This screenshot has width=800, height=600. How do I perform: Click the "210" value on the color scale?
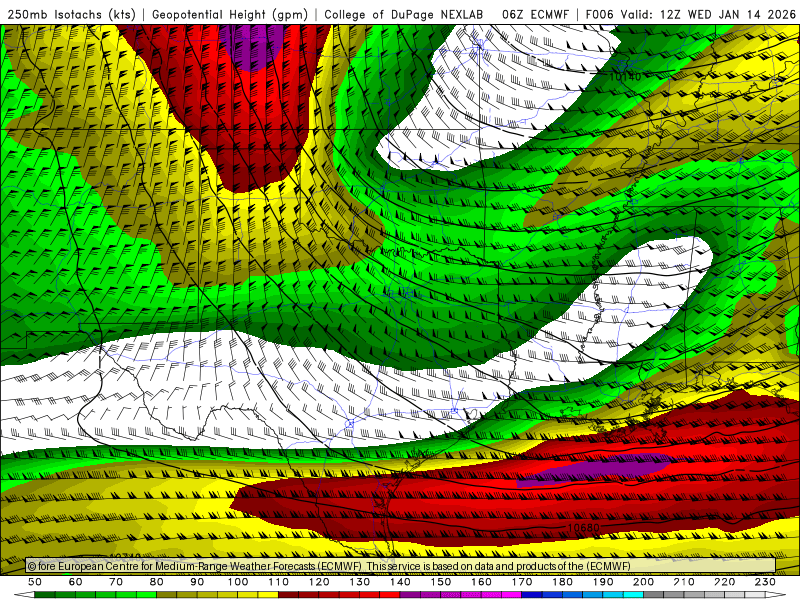pyautogui.click(x=684, y=582)
